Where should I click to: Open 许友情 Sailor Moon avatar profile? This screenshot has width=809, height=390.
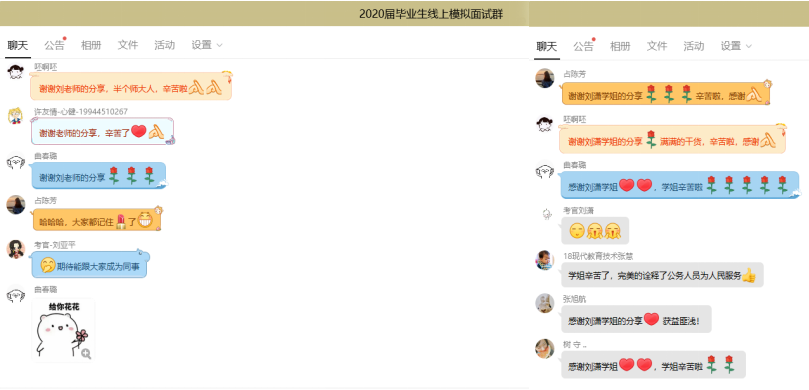click(16, 116)
